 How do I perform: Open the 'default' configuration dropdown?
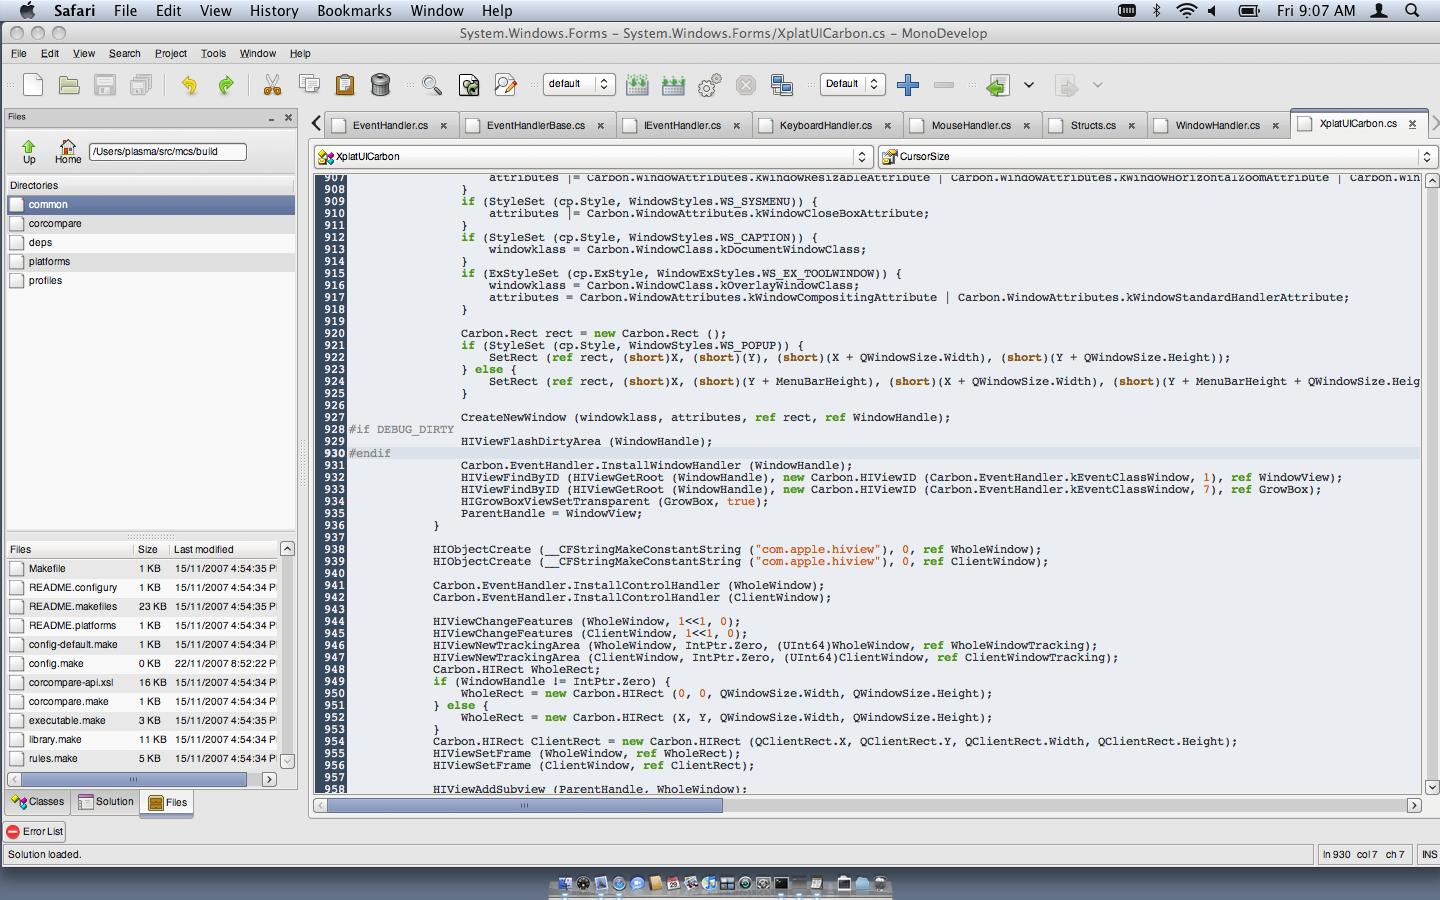[x=579, y=84]
